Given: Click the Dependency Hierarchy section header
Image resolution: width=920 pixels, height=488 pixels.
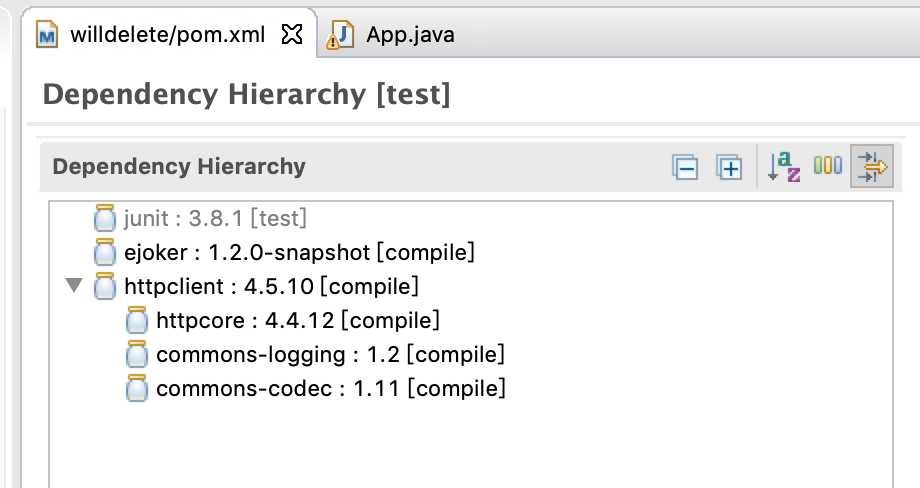Looking at the screenshot, I should pyautogui.click(x=179, y=167).
